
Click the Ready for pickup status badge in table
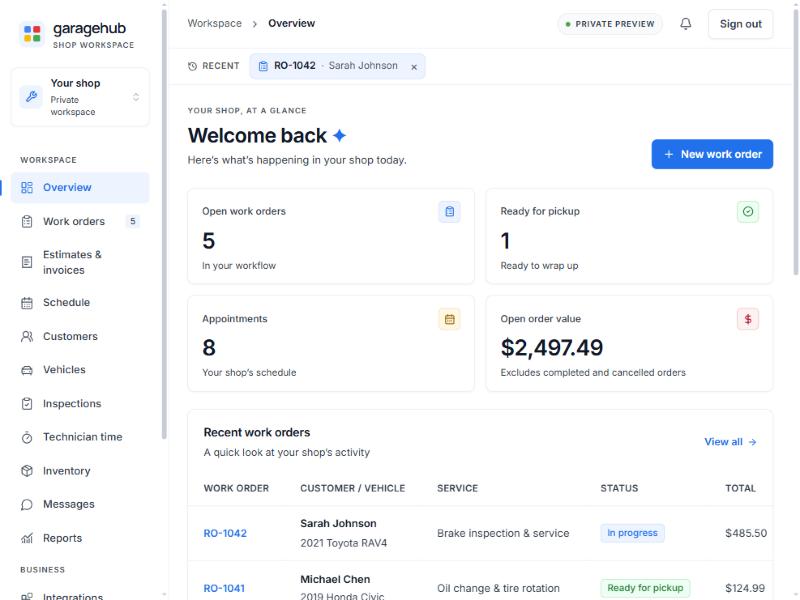645,588
